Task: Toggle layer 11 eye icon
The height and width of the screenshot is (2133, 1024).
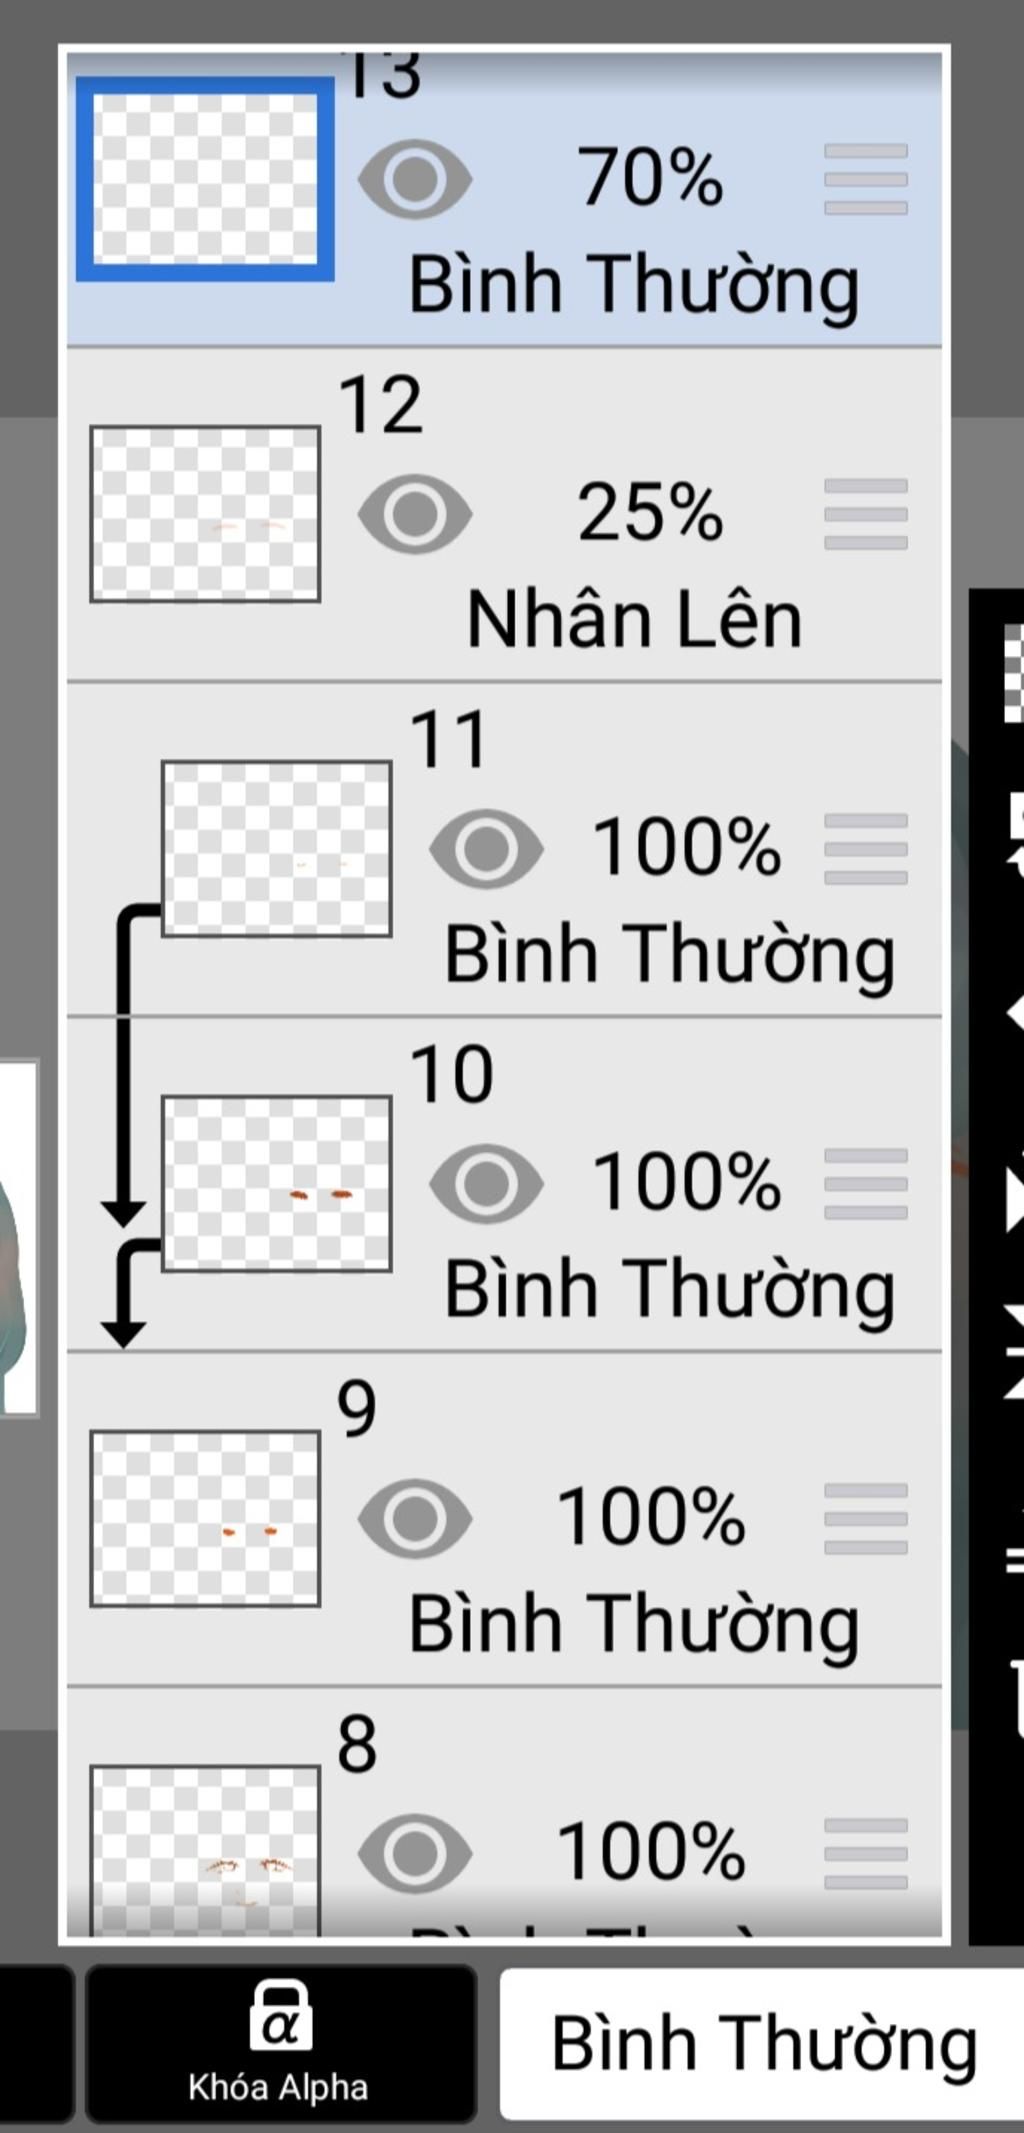Action: tap(487, 849)
